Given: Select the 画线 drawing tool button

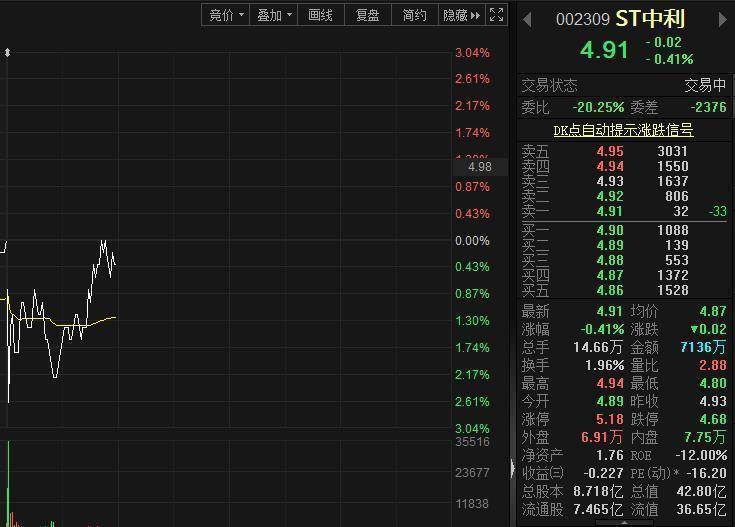Looking at the screenshot, I should click(x=321, y=15).
